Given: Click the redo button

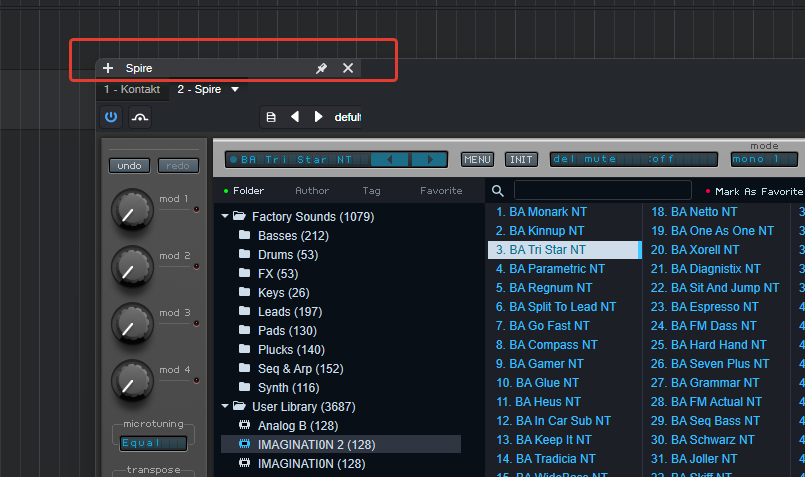Looking at the screenshot, I should pyautogui.click(x=178, y=165).
